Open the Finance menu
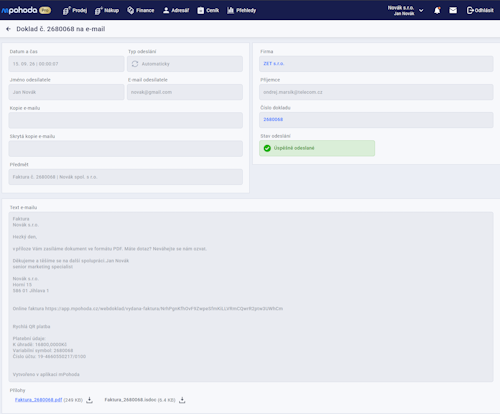The width and height of the screenshot is (500, 414). click(140, 10)
